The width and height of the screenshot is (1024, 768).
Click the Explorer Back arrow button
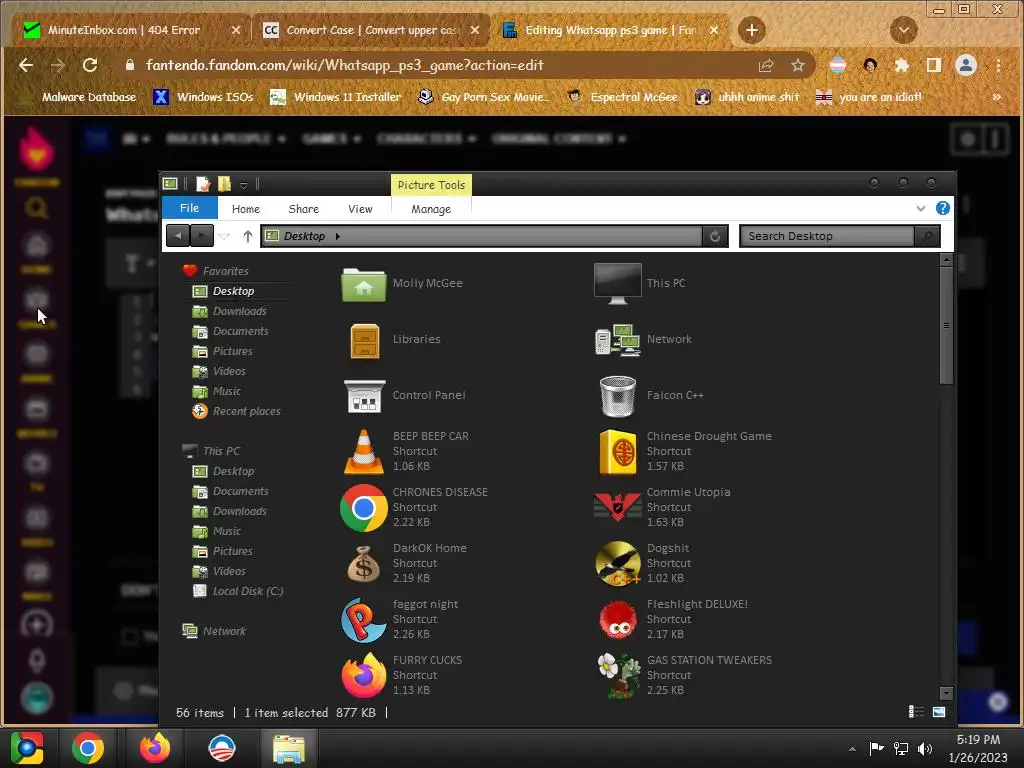click(178, 236)
